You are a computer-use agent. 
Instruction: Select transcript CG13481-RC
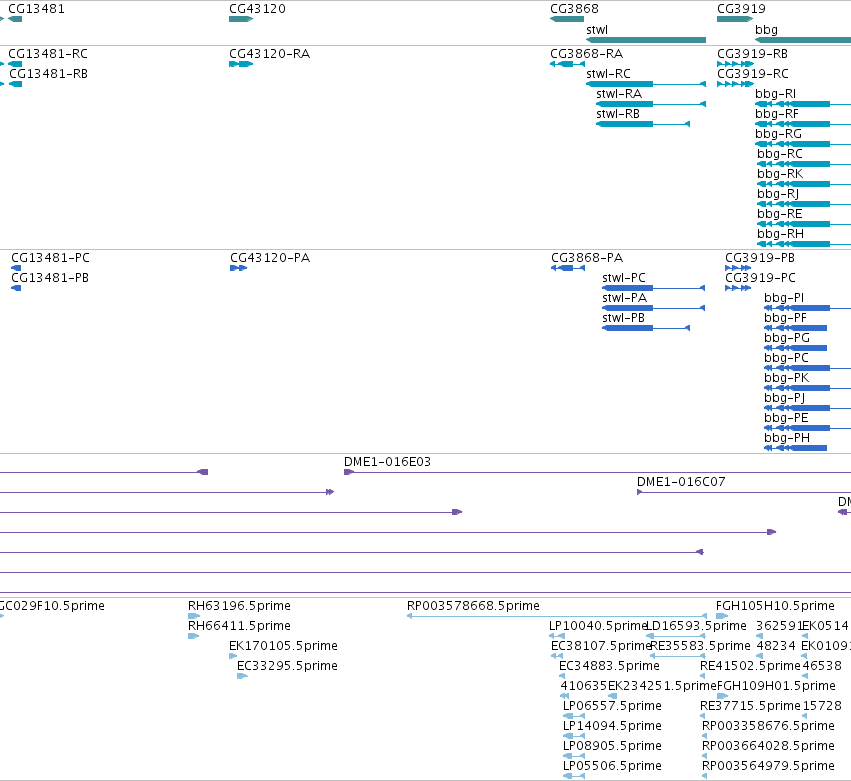15,64
